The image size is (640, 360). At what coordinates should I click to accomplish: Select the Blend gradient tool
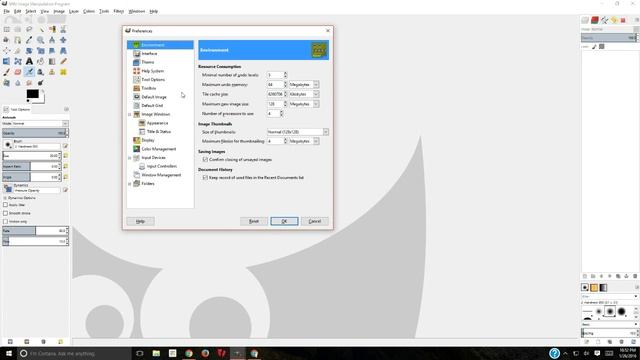[x=52, y=61]
